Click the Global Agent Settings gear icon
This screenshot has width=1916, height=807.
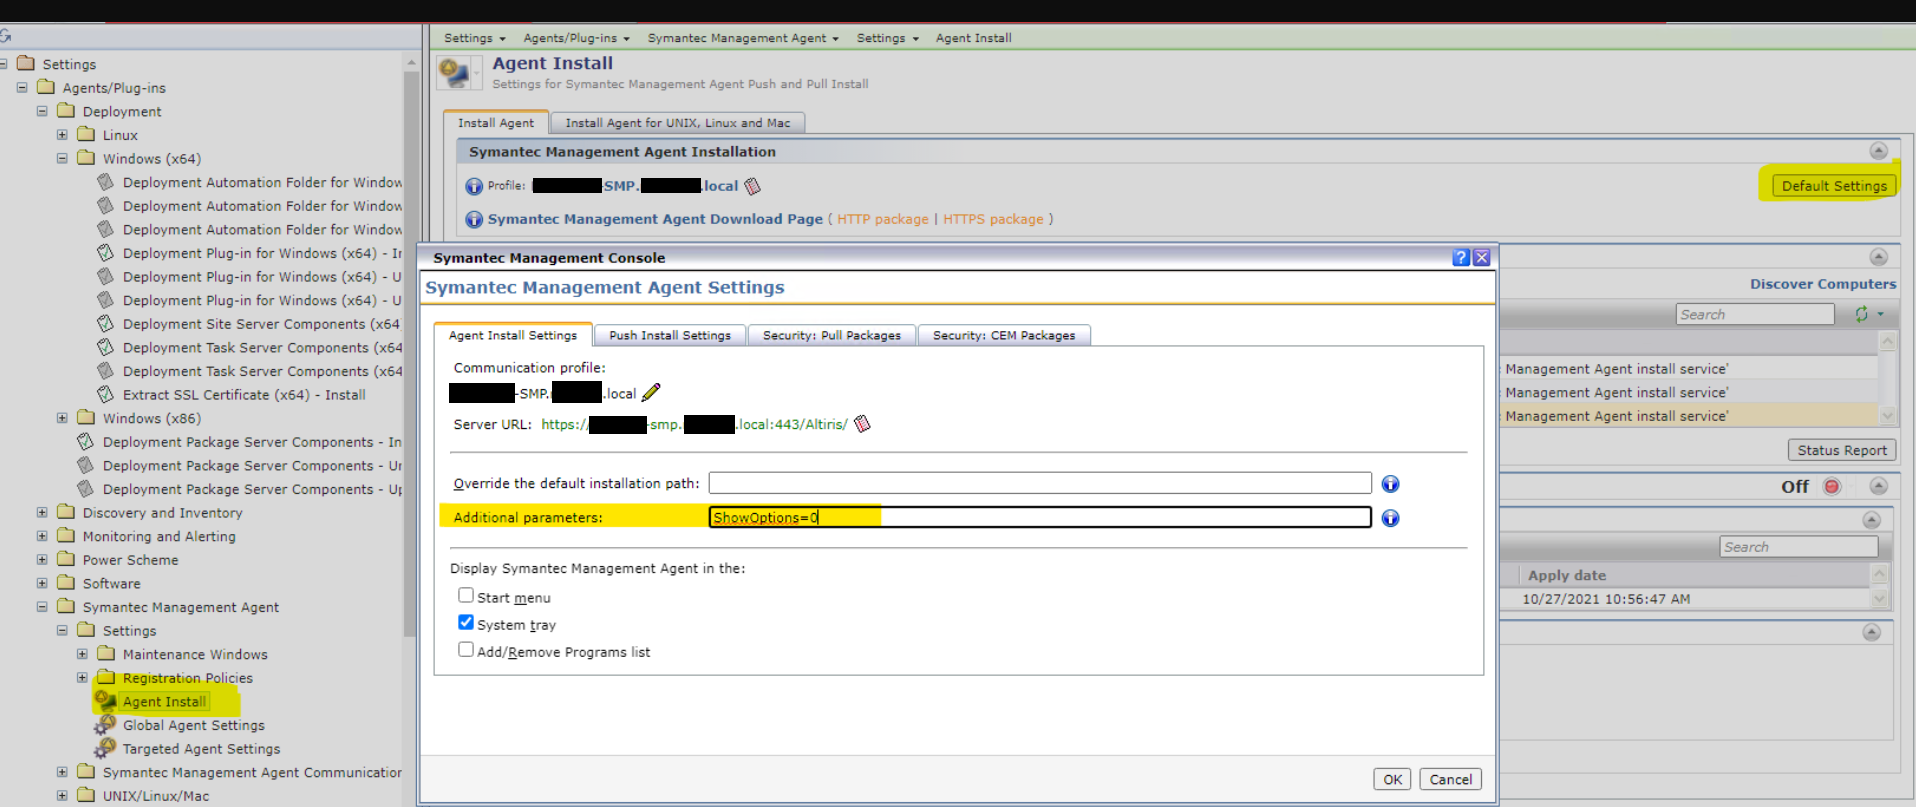(105, 725)
